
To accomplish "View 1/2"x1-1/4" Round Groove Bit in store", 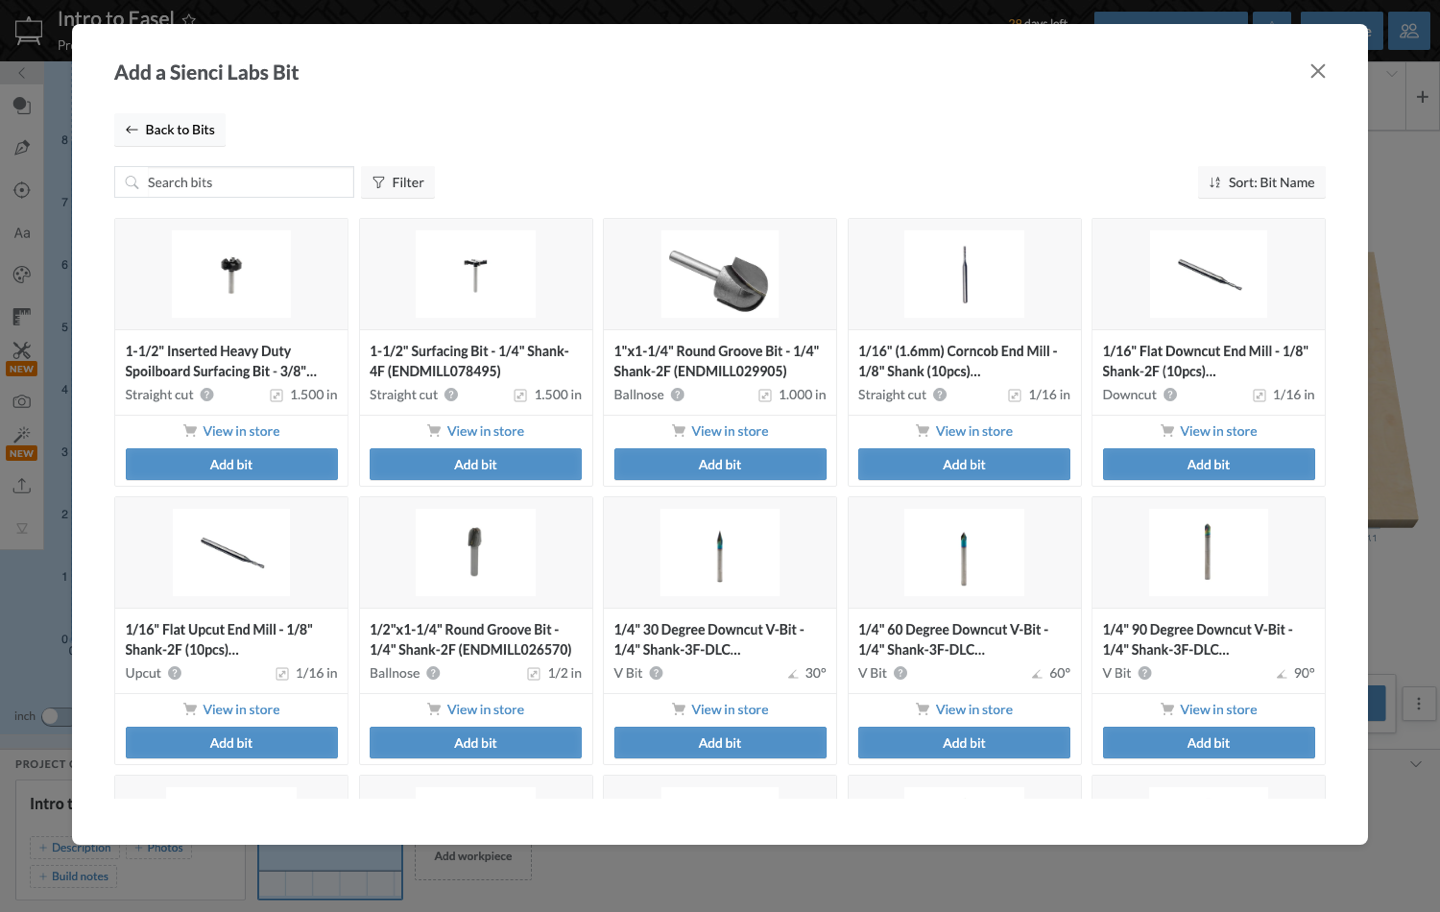I will 476,709.
